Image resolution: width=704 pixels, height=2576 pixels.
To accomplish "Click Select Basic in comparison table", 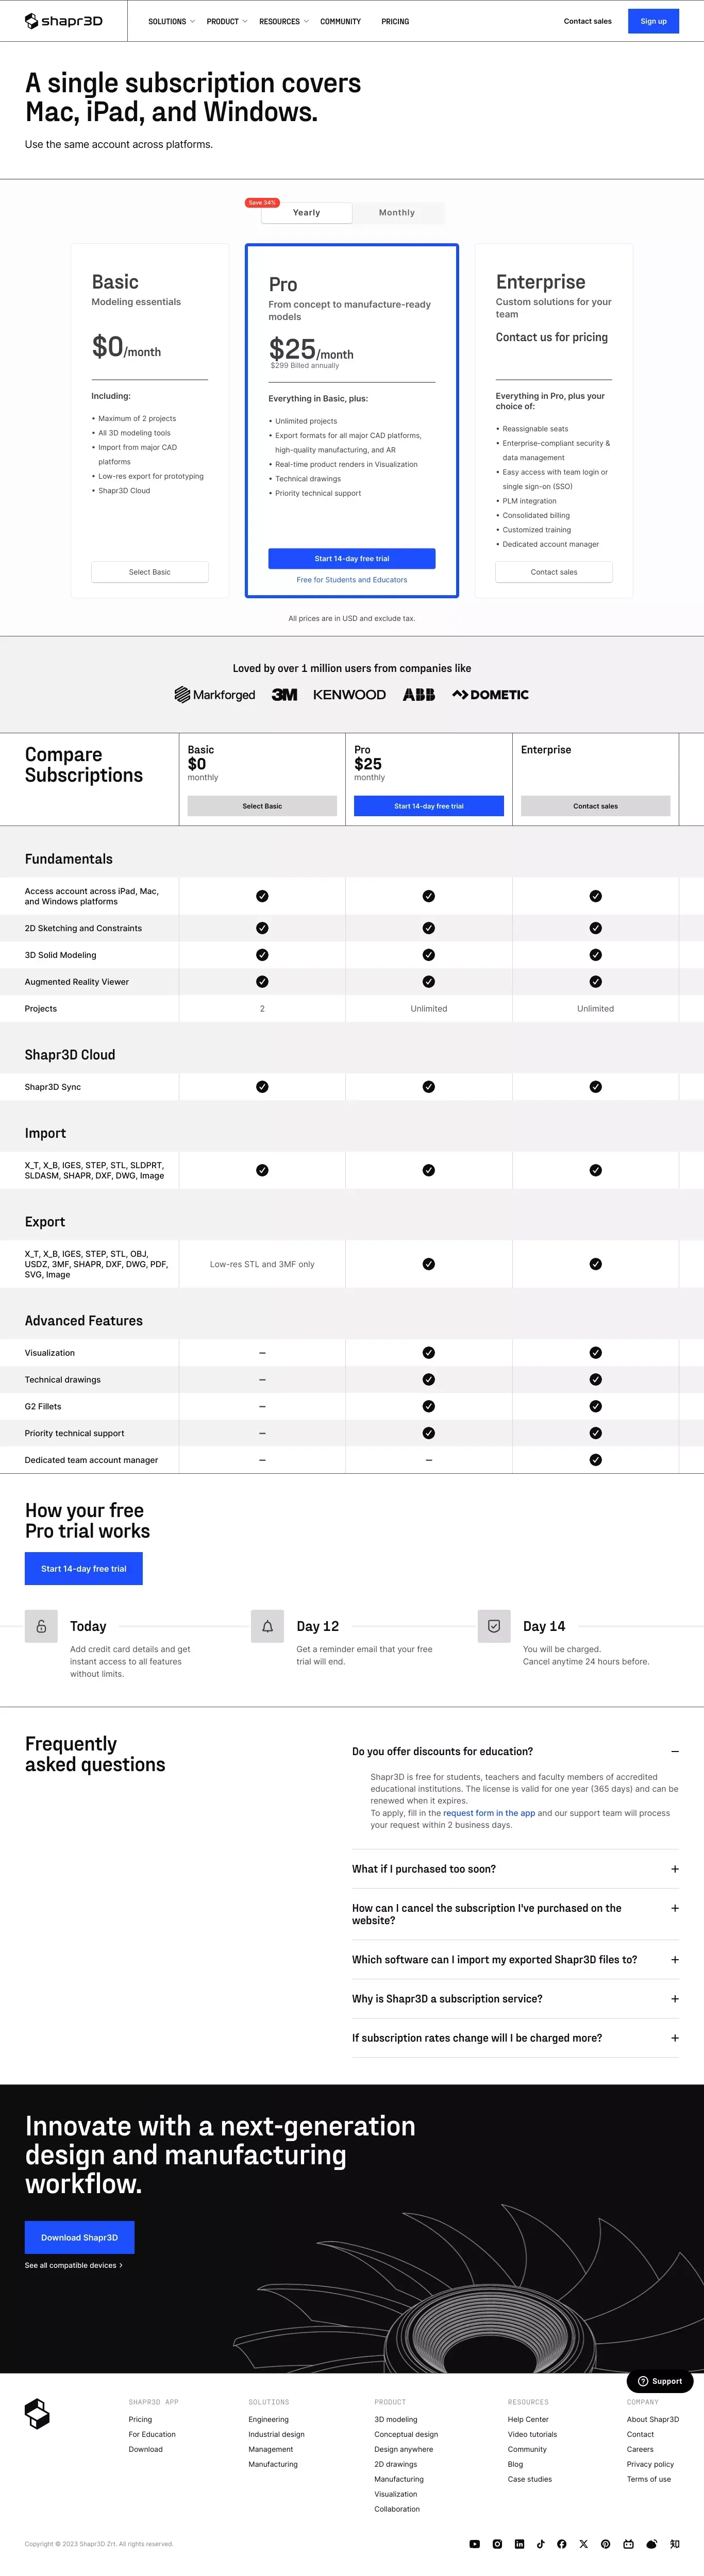I will [x=262, y=806].
